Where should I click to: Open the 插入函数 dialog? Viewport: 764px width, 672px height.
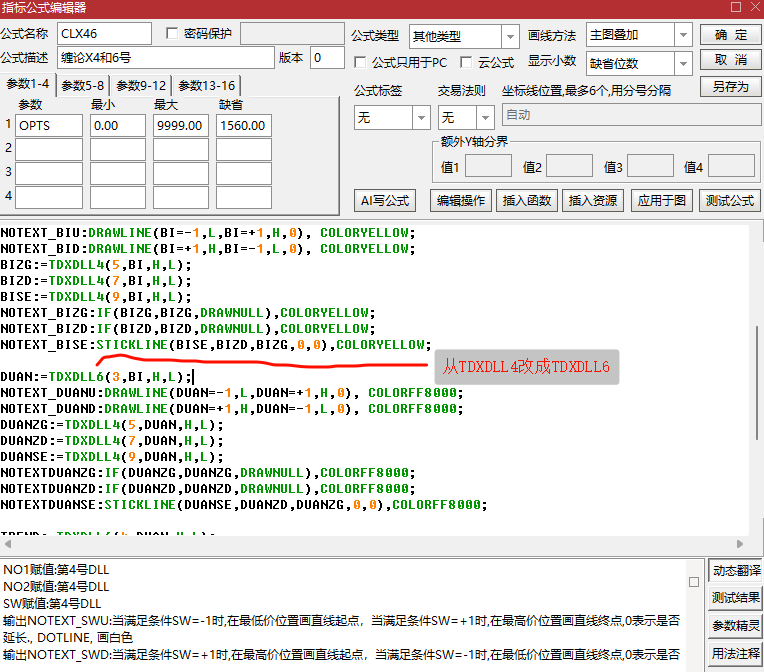point(527,201)
